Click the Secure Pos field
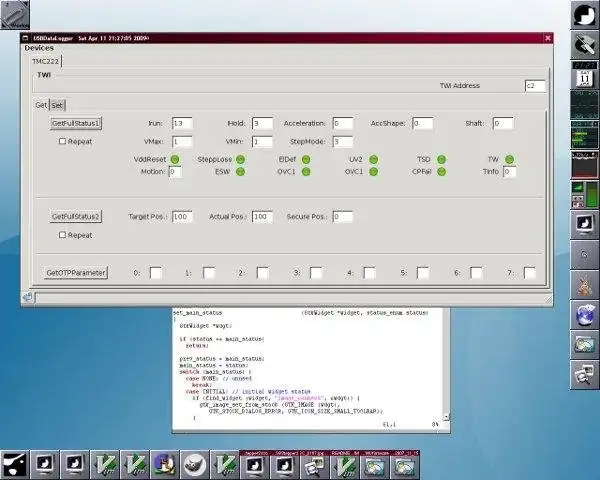 [342, 217]
